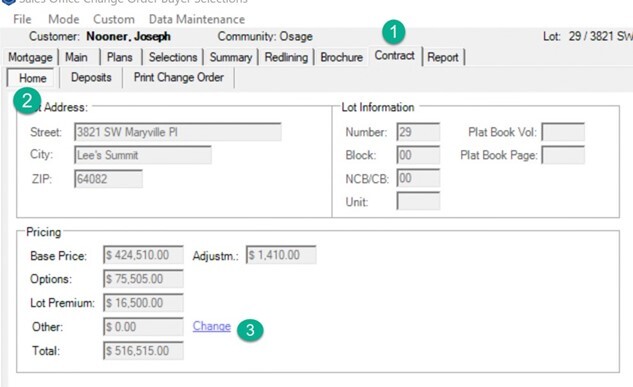Open the Data Maintenance menu
This screenshot has height=387, width=633.
[x=197, y=19]
